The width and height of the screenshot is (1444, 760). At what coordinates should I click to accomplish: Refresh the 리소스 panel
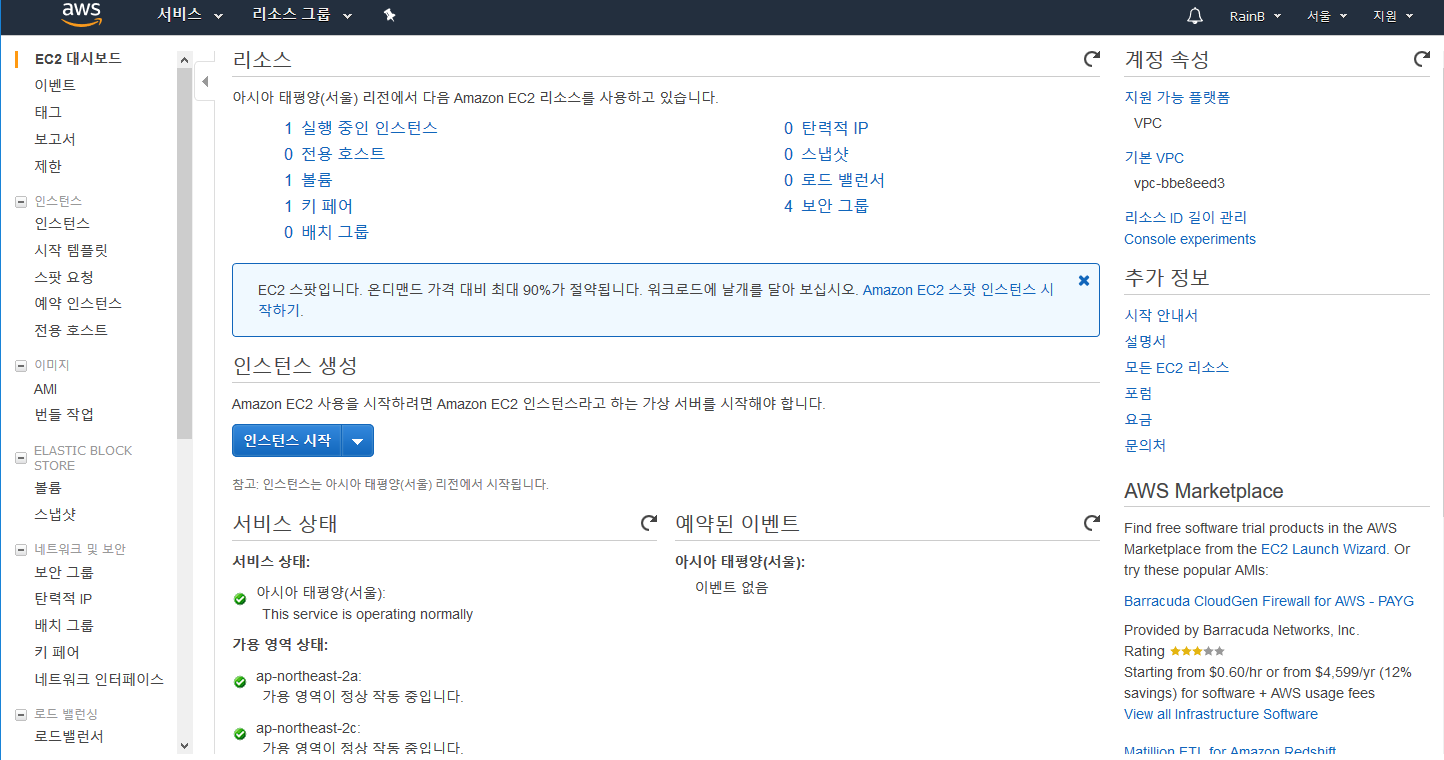[x=1090, y=59]
